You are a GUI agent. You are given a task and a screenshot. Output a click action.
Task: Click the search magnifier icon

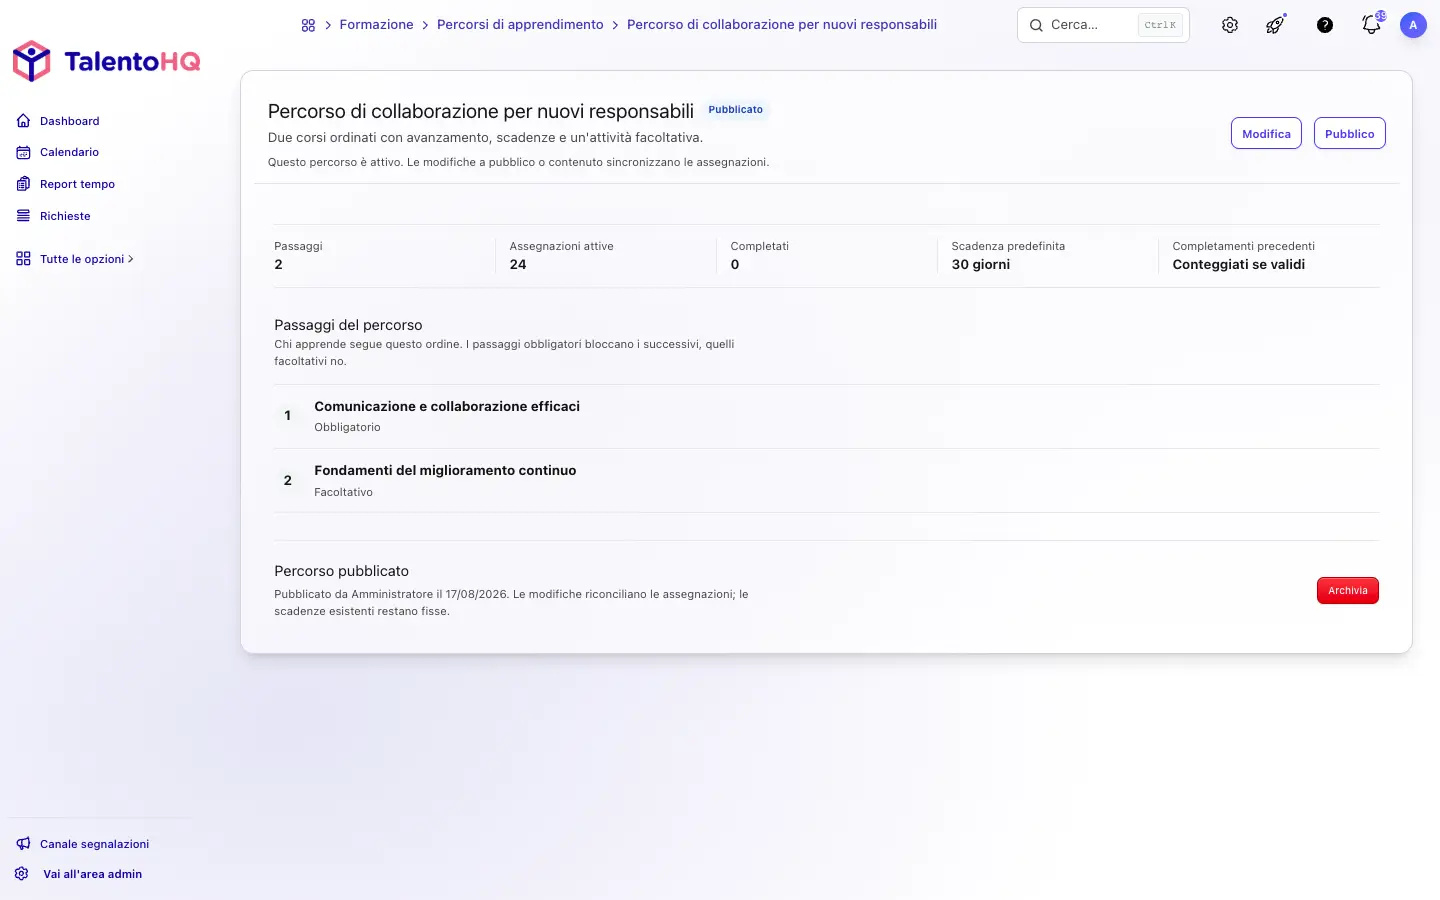click(x=1036, y=25)
